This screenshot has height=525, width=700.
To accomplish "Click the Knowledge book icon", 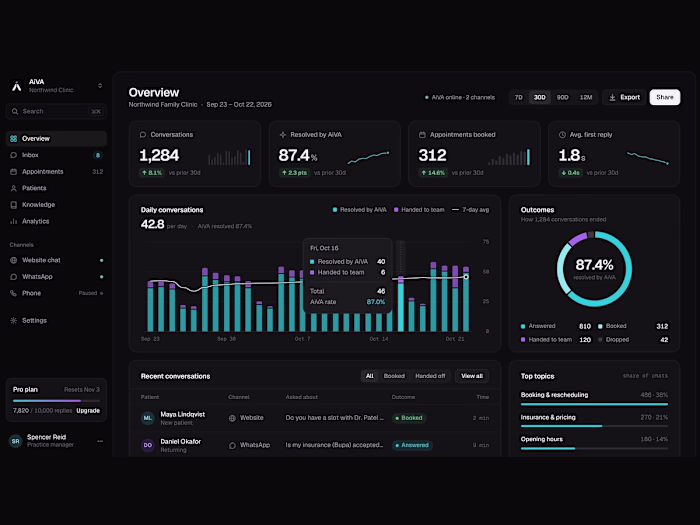I will (13, 204).
